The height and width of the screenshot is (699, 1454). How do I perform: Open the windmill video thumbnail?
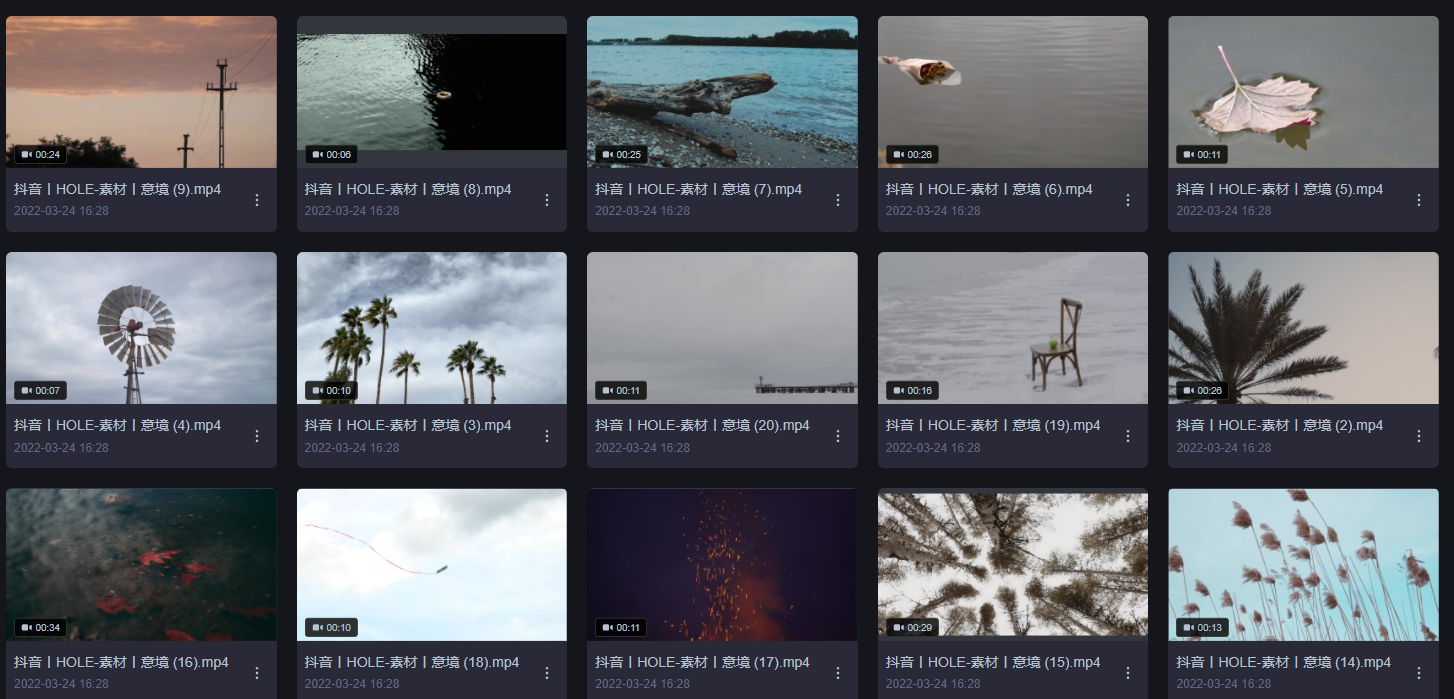(141, 328)
